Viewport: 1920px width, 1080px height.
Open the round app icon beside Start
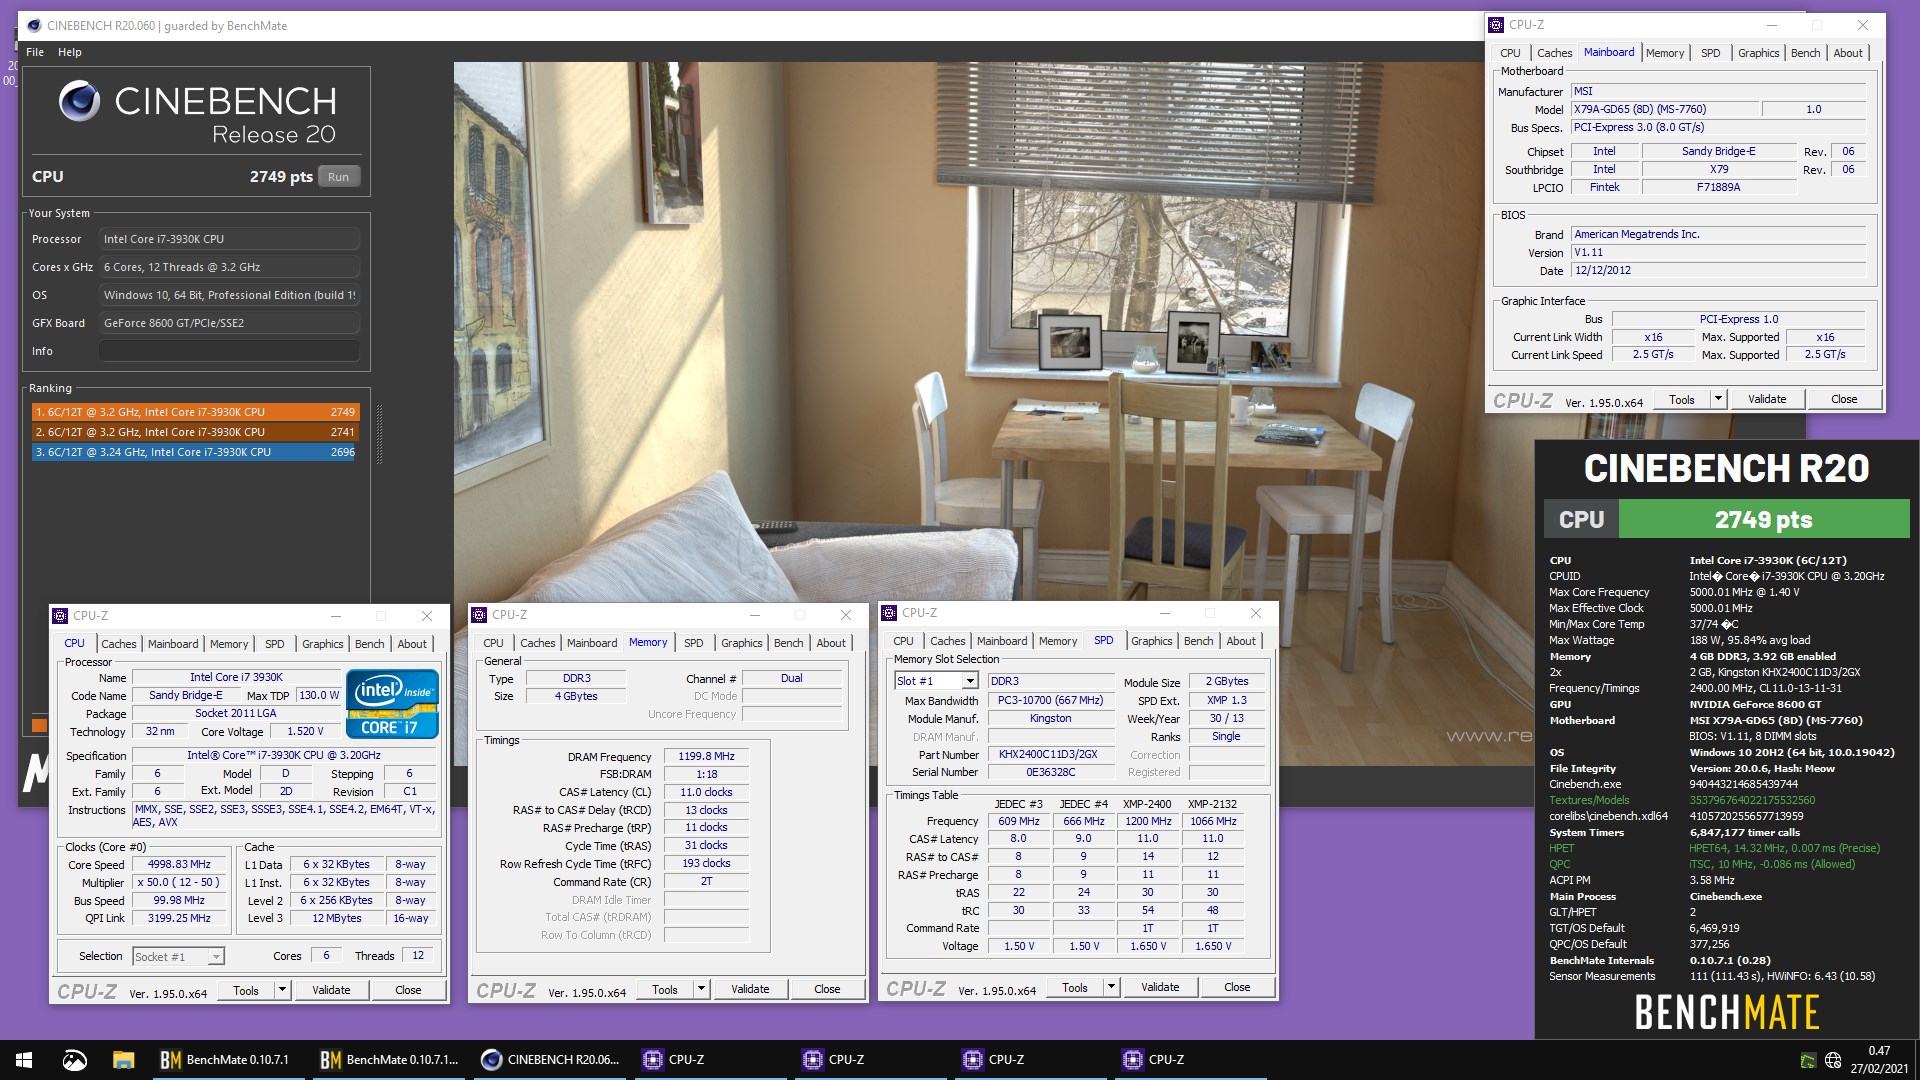[74, 1060]
